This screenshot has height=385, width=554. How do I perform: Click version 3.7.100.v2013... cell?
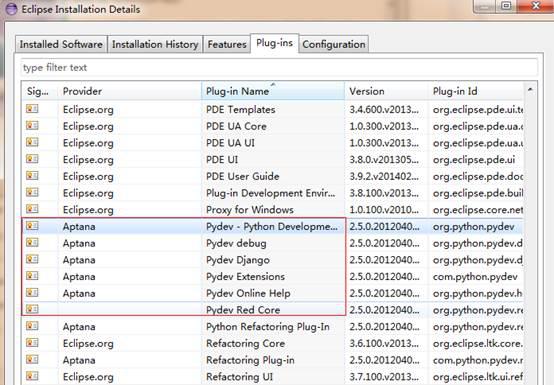click(x=384, y=377)
